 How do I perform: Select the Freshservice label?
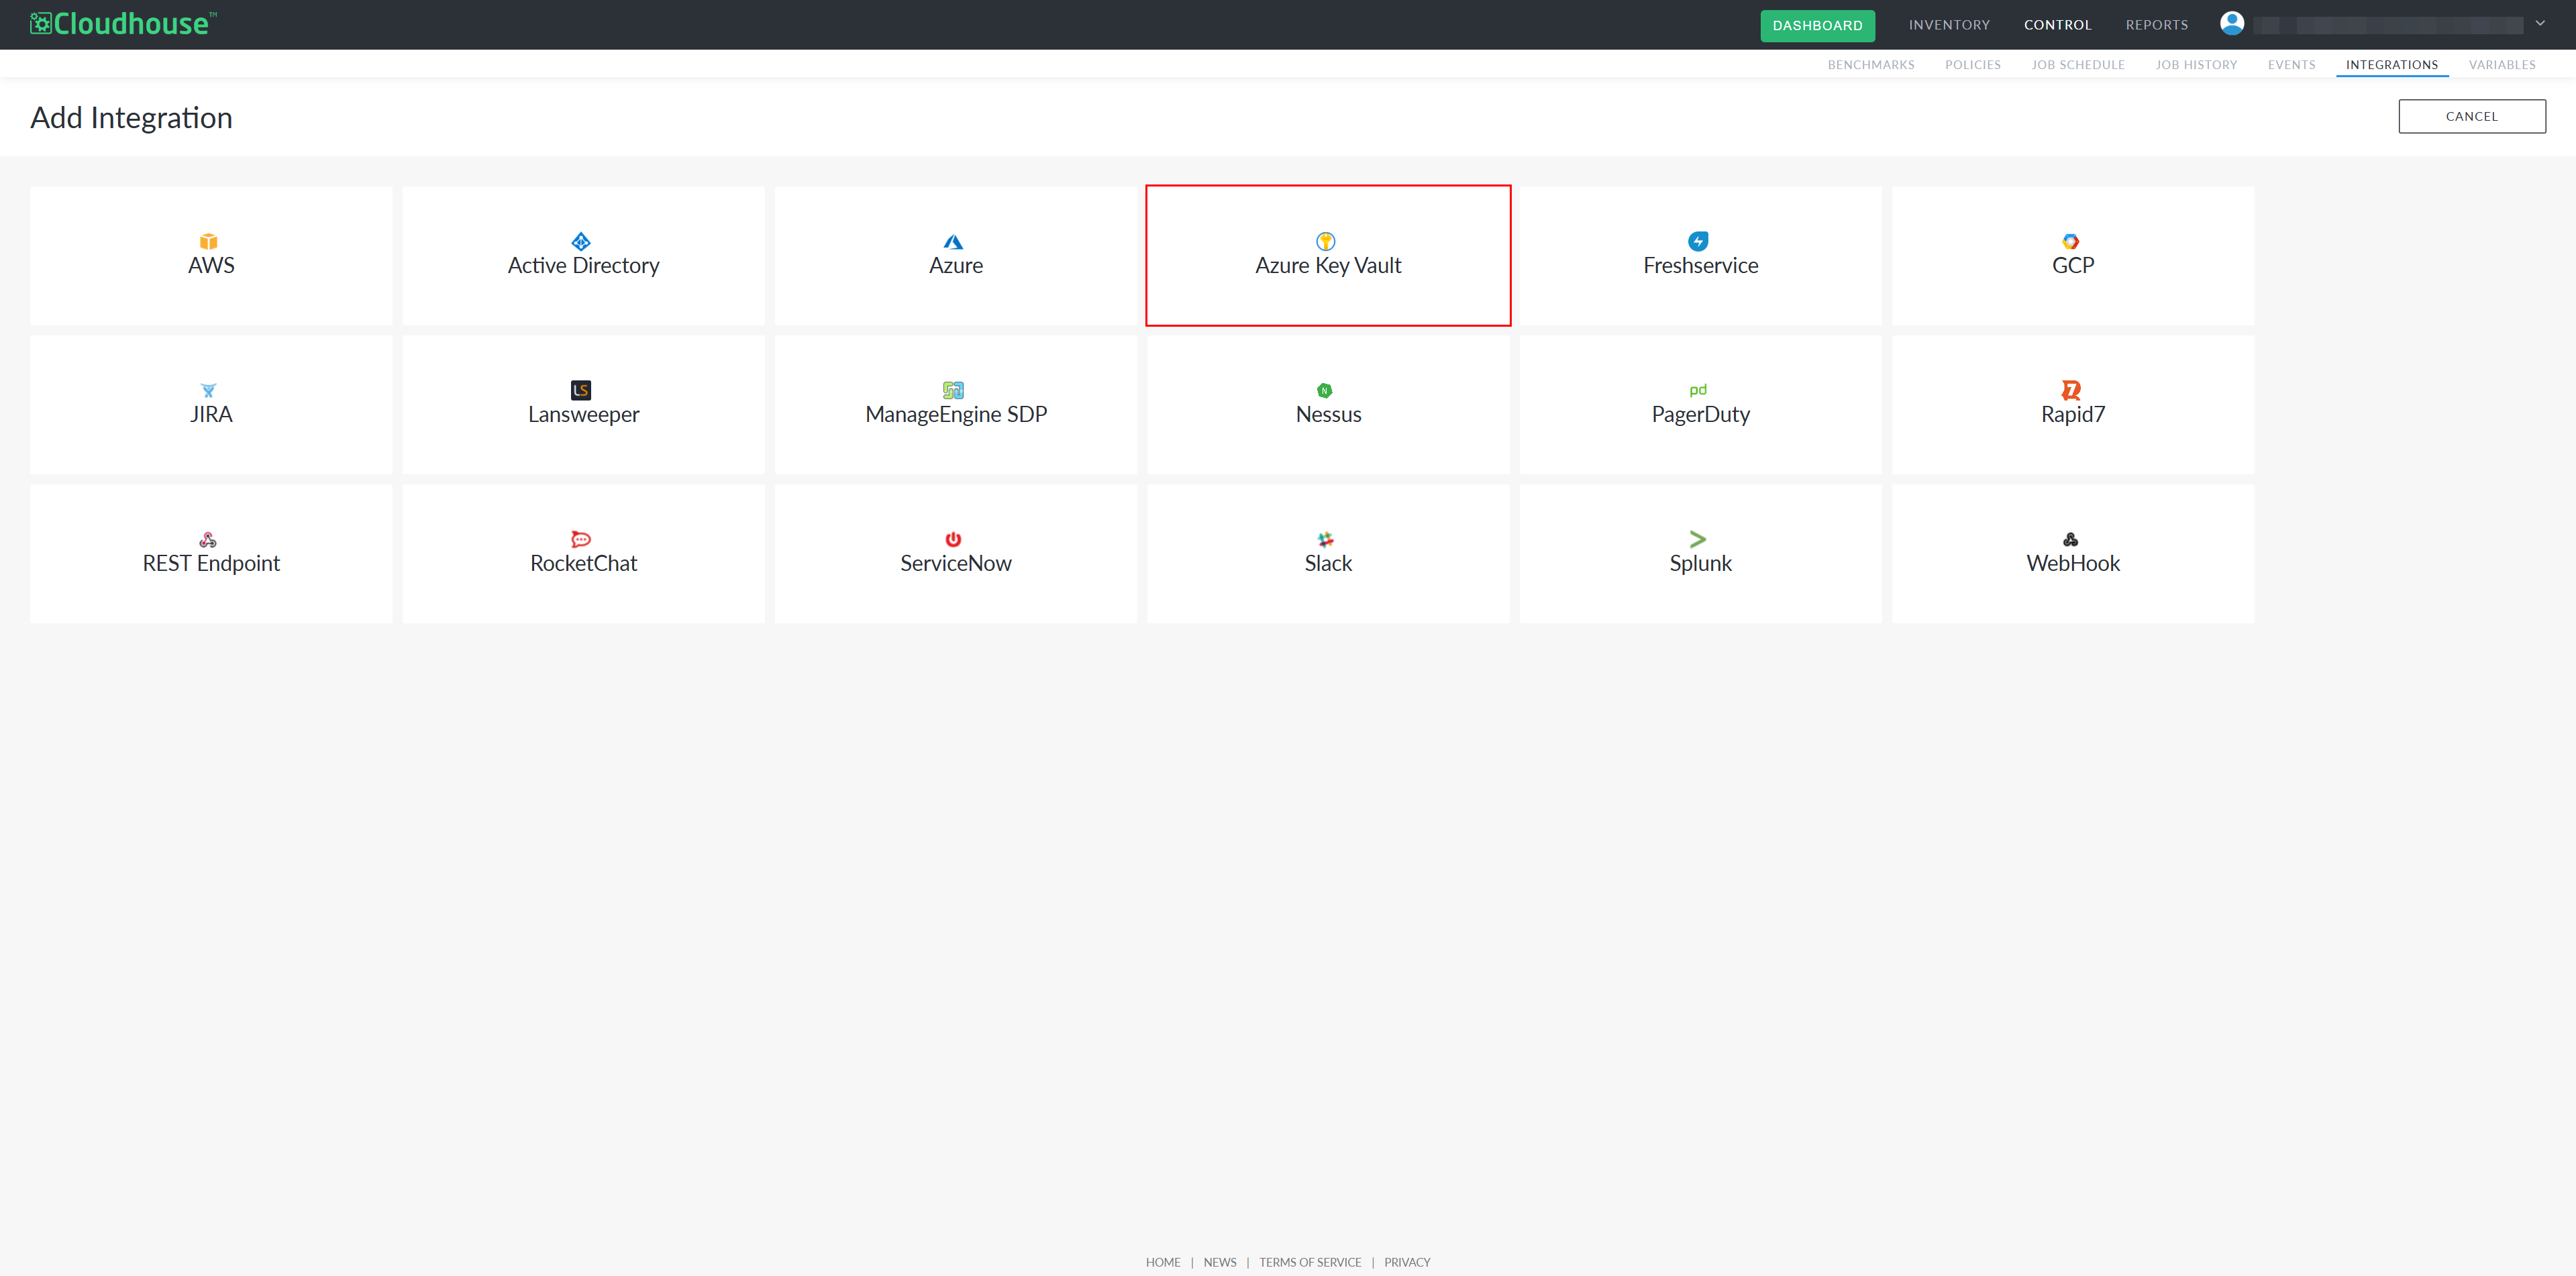pos(1700,266)
